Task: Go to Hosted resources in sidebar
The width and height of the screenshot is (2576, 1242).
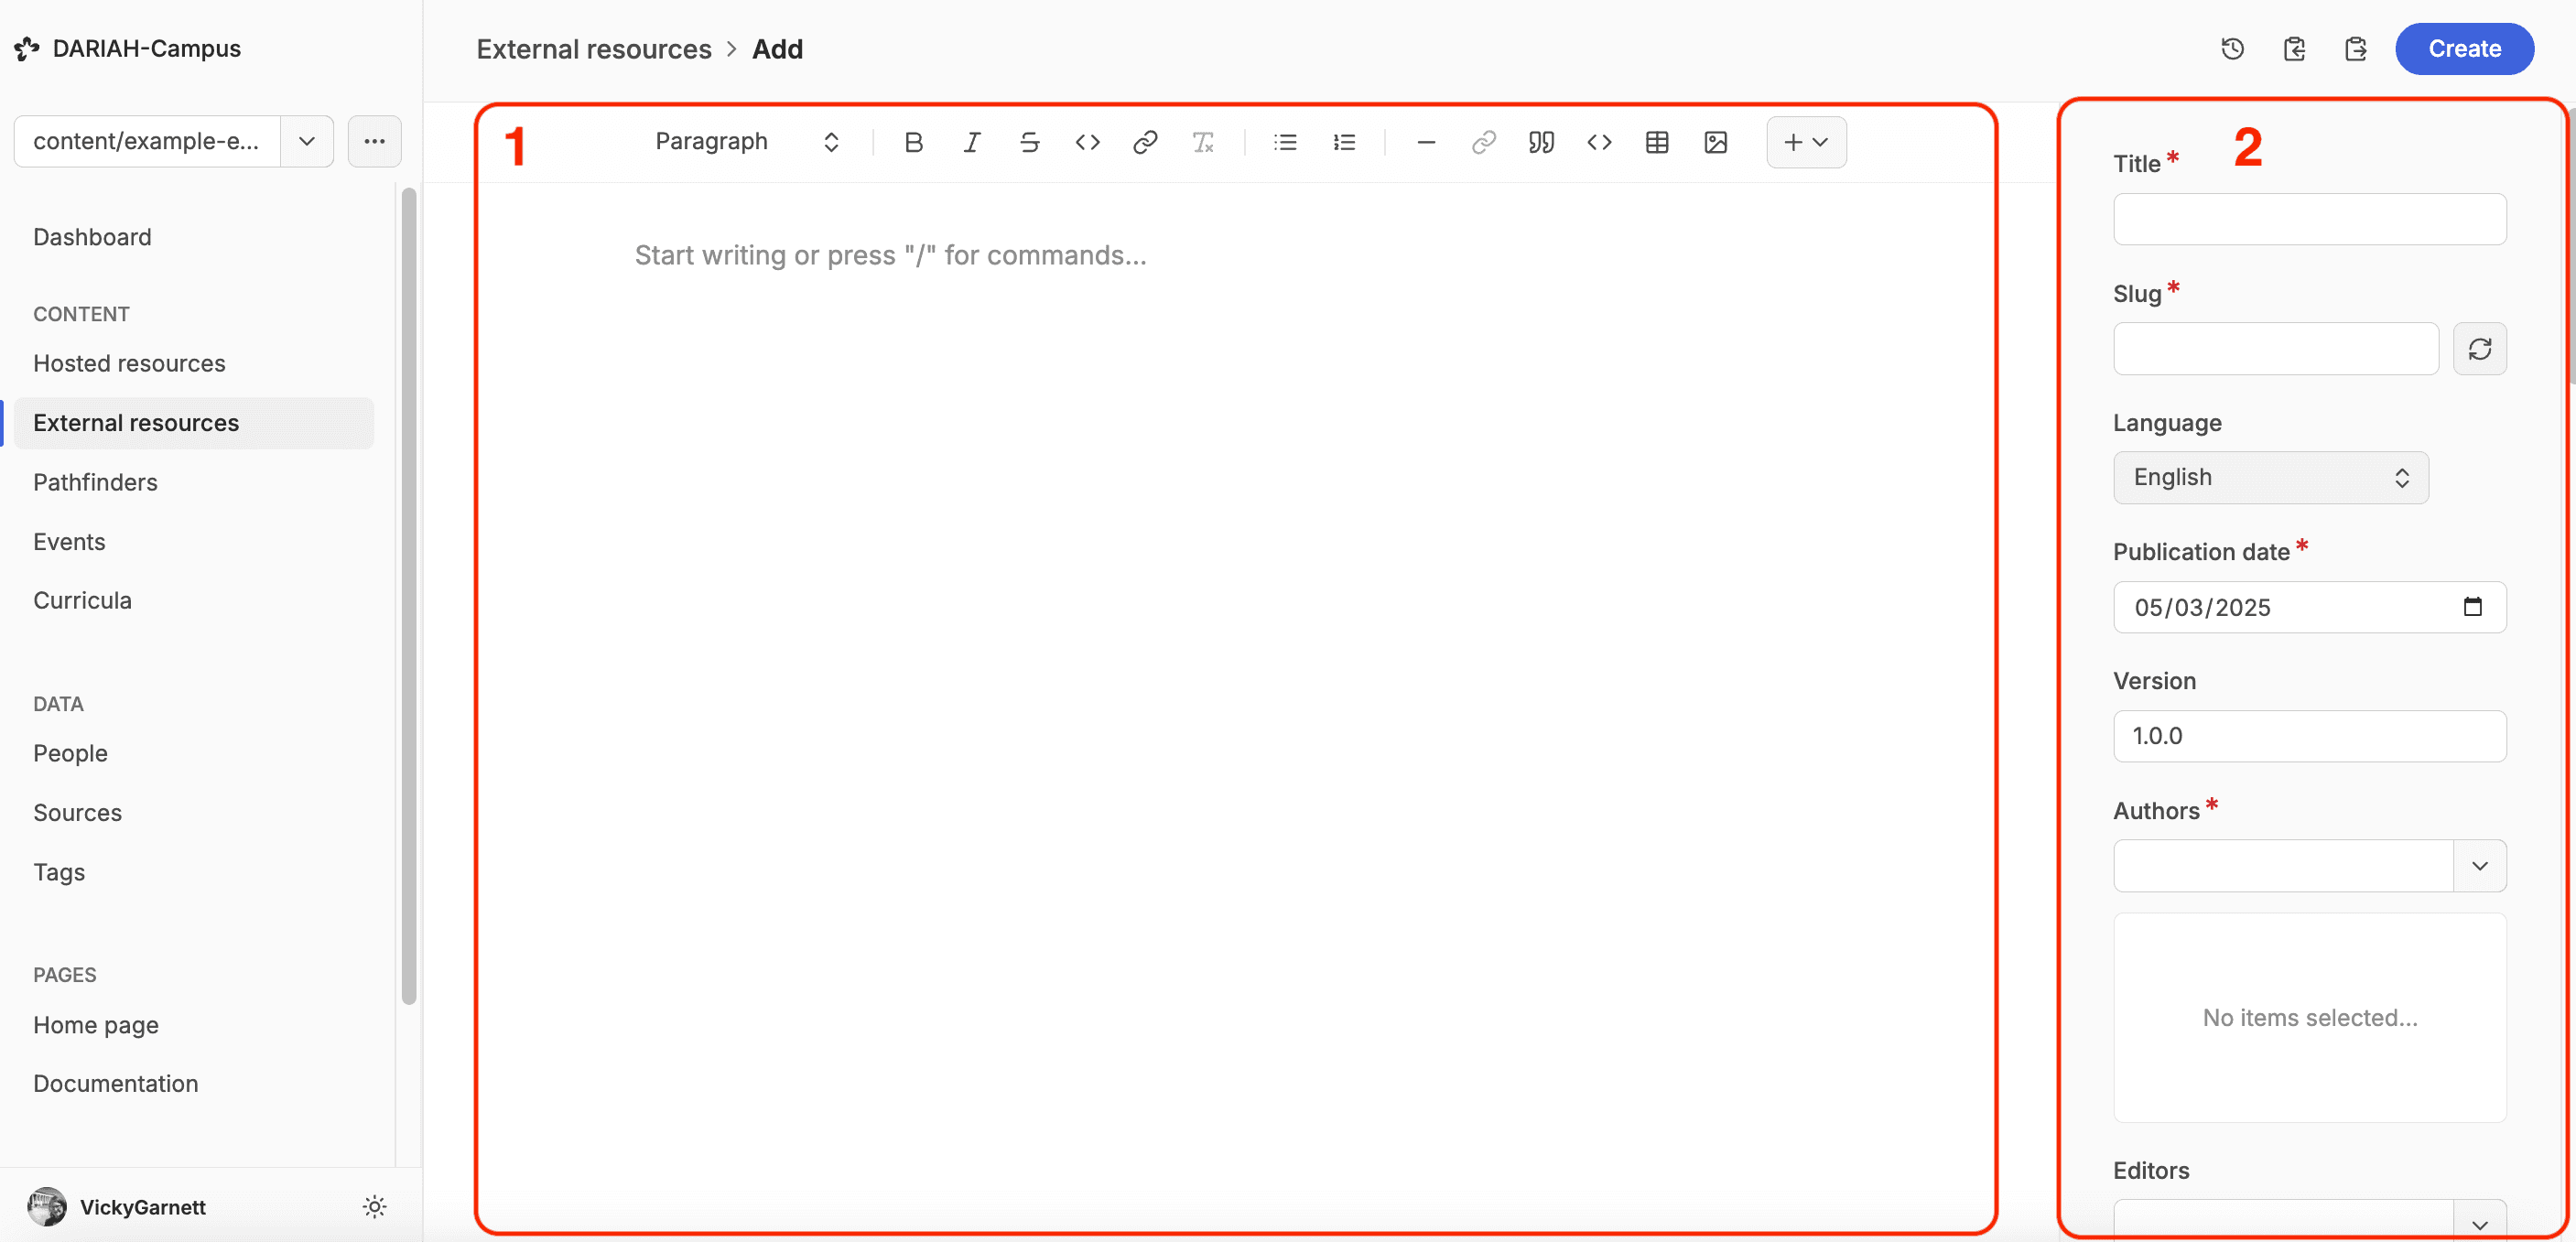Action: pyautogui.click(x=129, y=363)
